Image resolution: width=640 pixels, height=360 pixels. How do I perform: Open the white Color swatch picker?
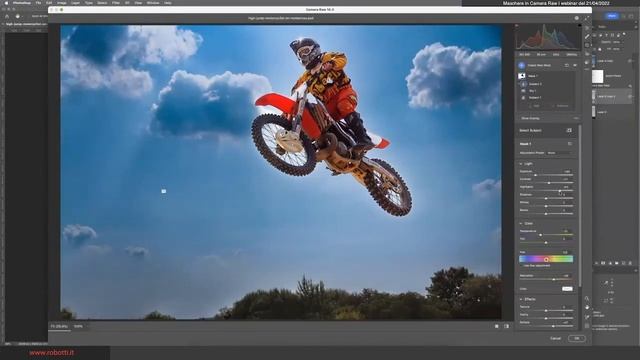pos(567,289)
